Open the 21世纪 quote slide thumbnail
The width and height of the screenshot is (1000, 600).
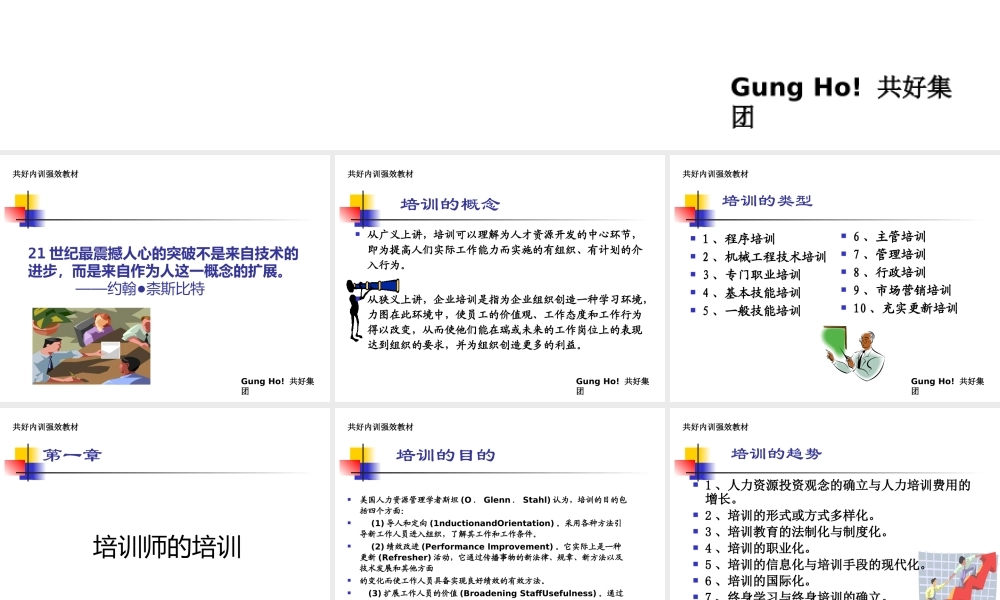coord(165,279)
